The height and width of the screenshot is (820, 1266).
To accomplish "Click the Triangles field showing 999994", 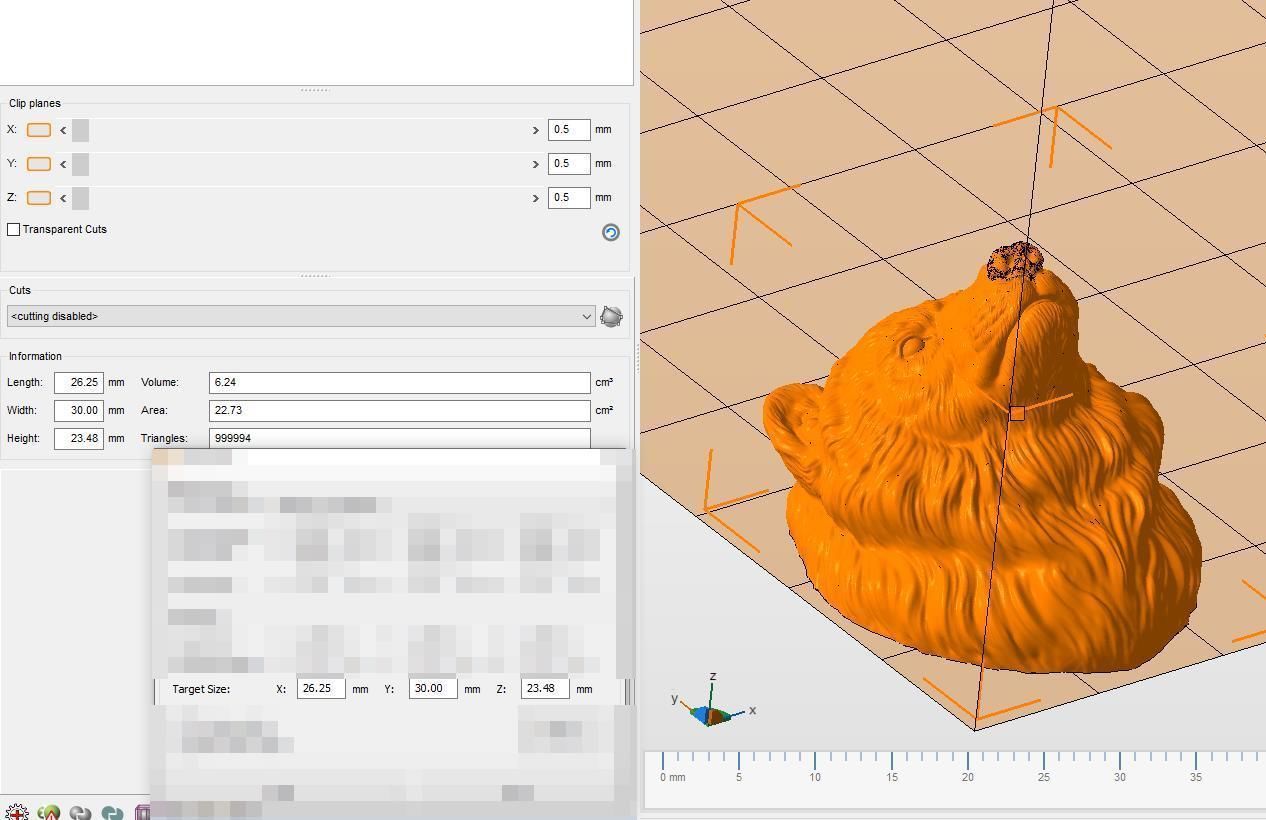I will click(x=400, y=438).
